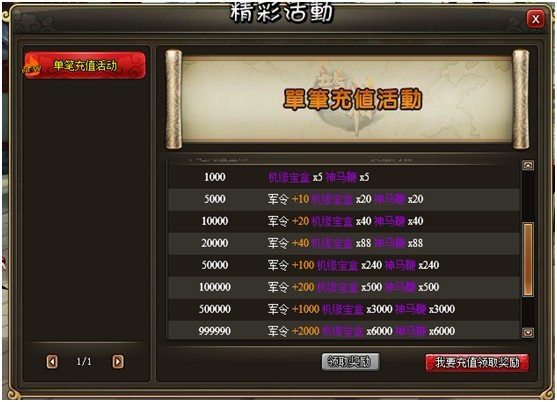557x402 pixels.
Task: Go to next page arrow in sidebar
Action: pos(118,362)
